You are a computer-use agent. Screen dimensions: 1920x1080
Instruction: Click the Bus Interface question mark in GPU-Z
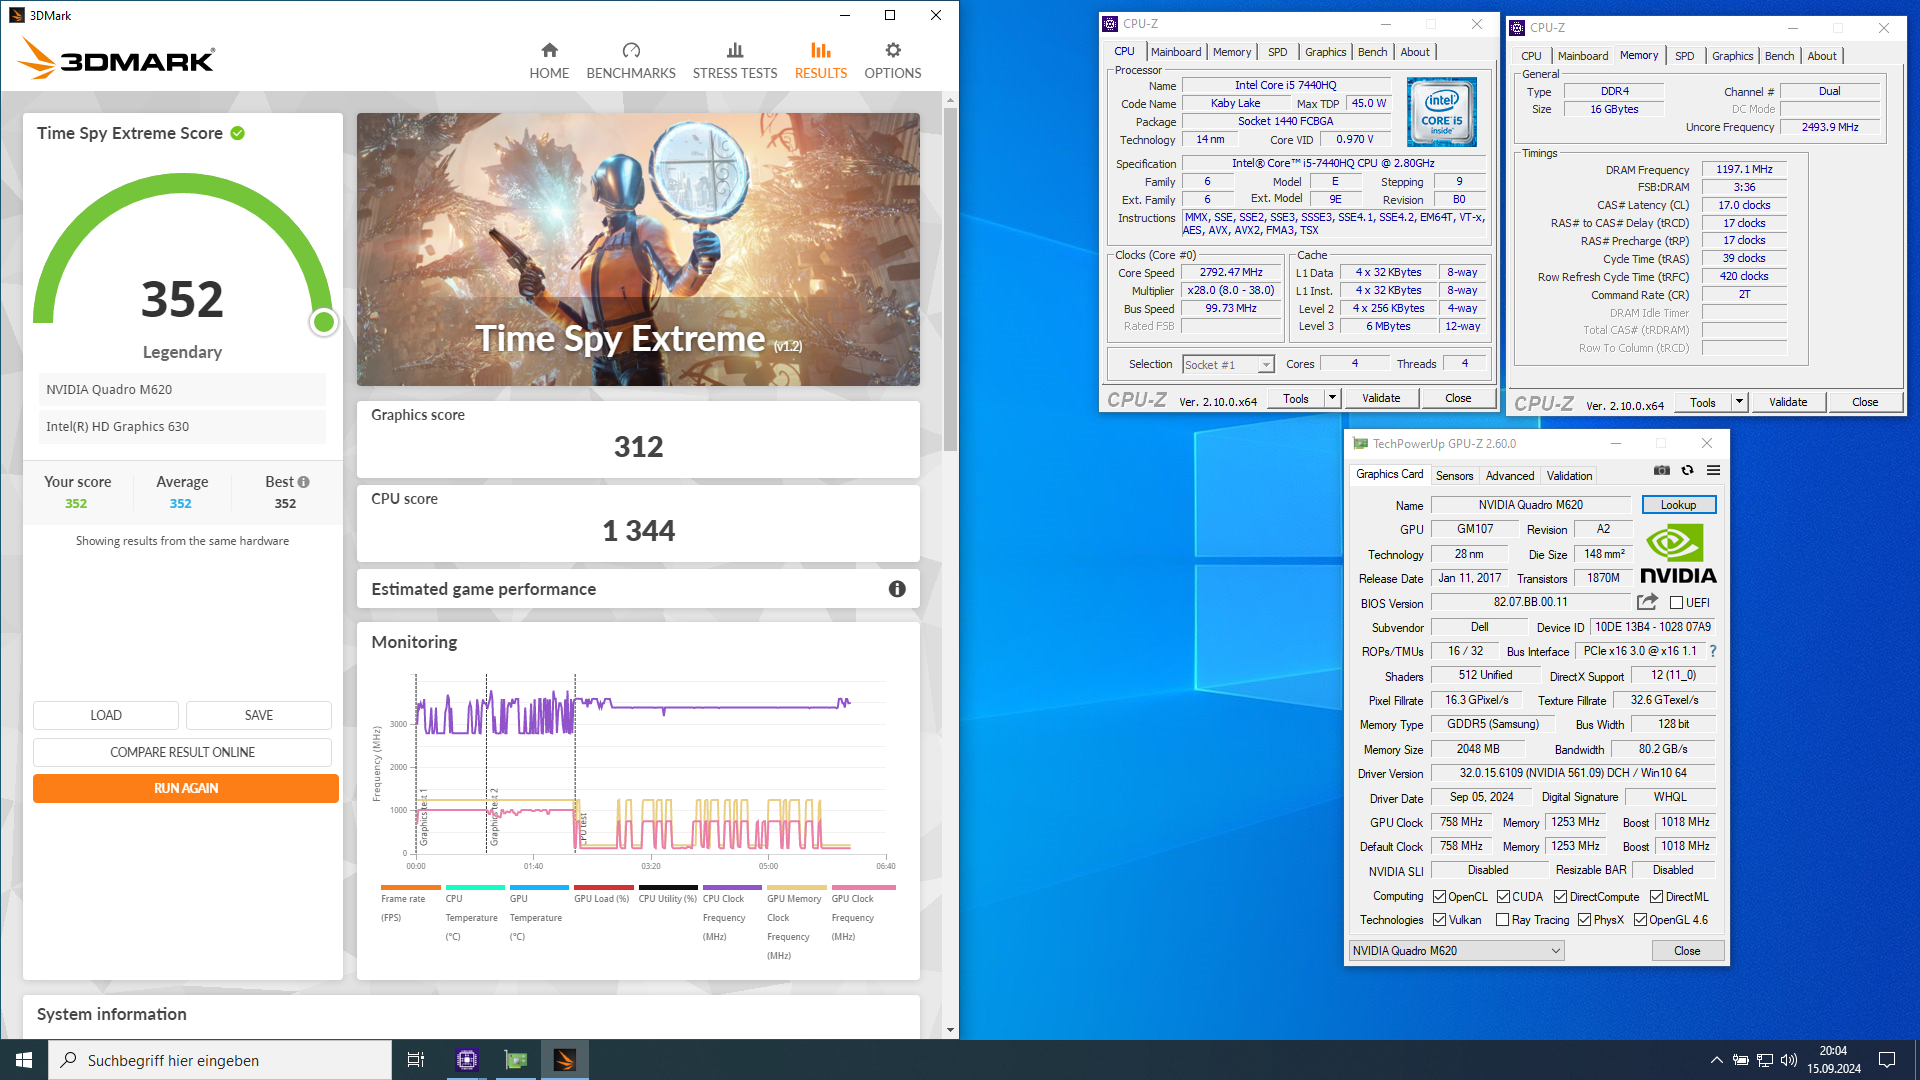click(1713, 651)
